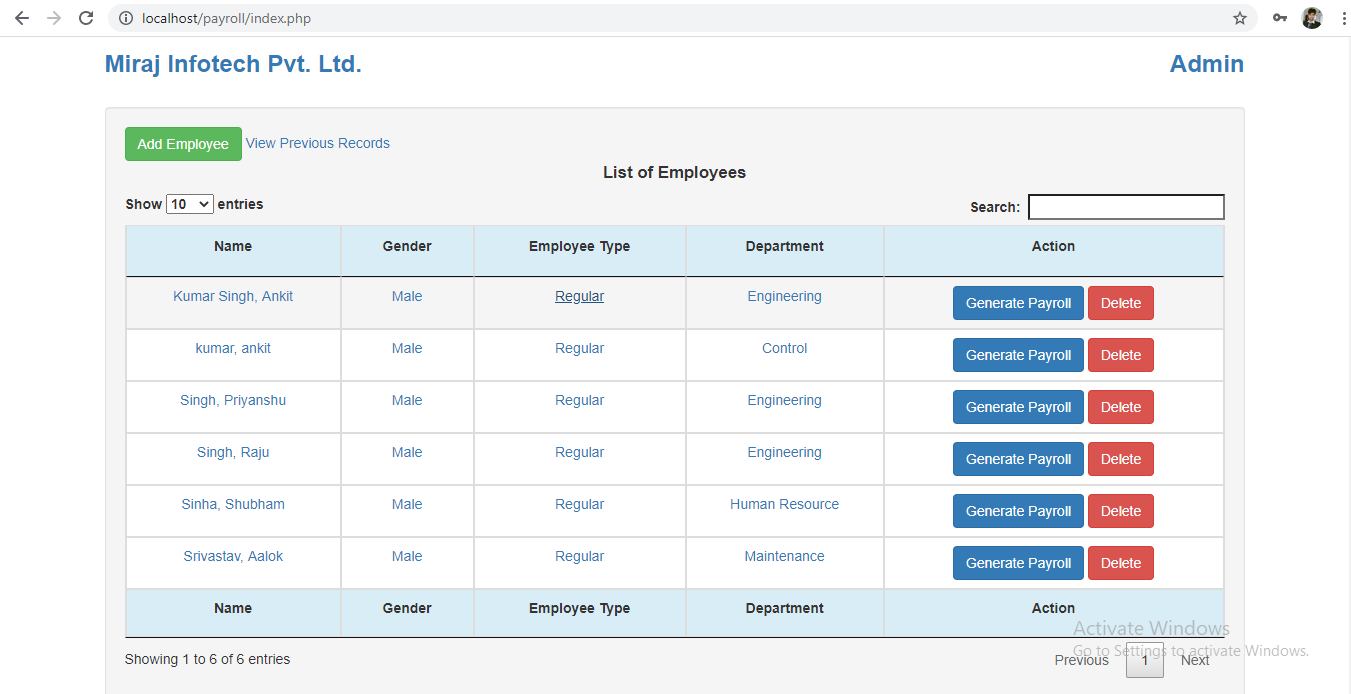
Task: Sort the table by the Department column
Action: 784,246
